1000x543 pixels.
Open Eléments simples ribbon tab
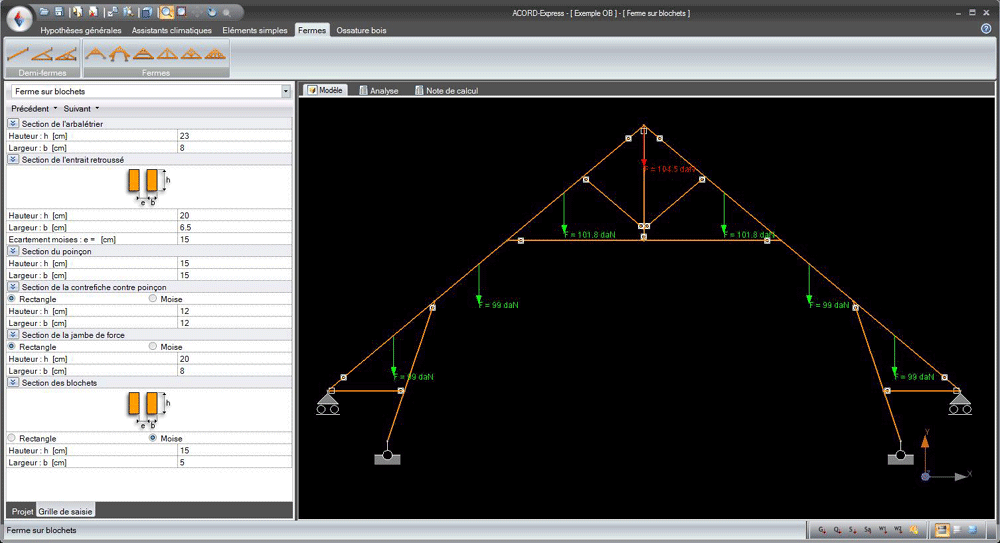pyautogui.click(x=254, y=30)
